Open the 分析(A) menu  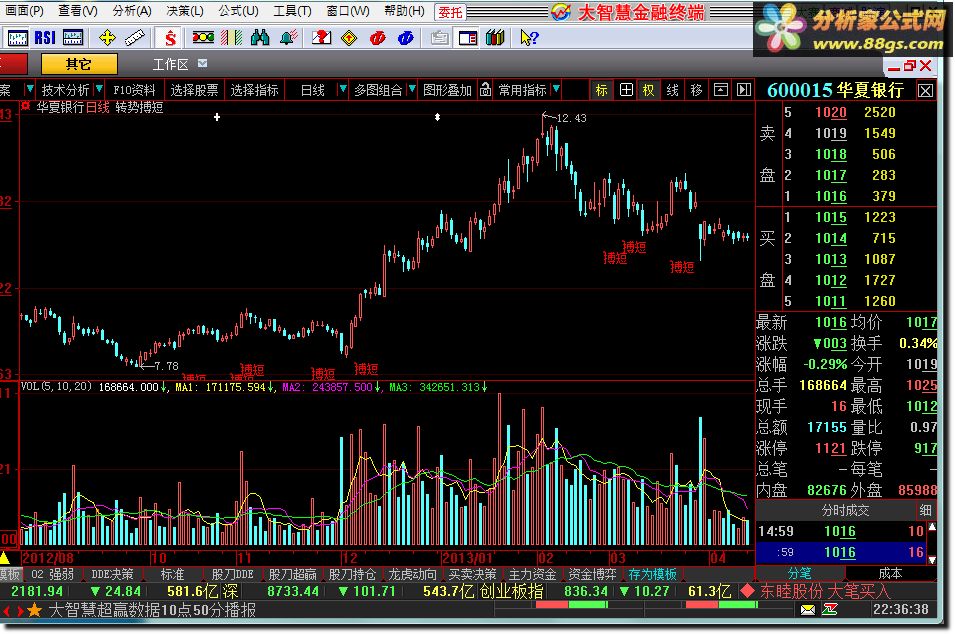[x=132, y=10]
